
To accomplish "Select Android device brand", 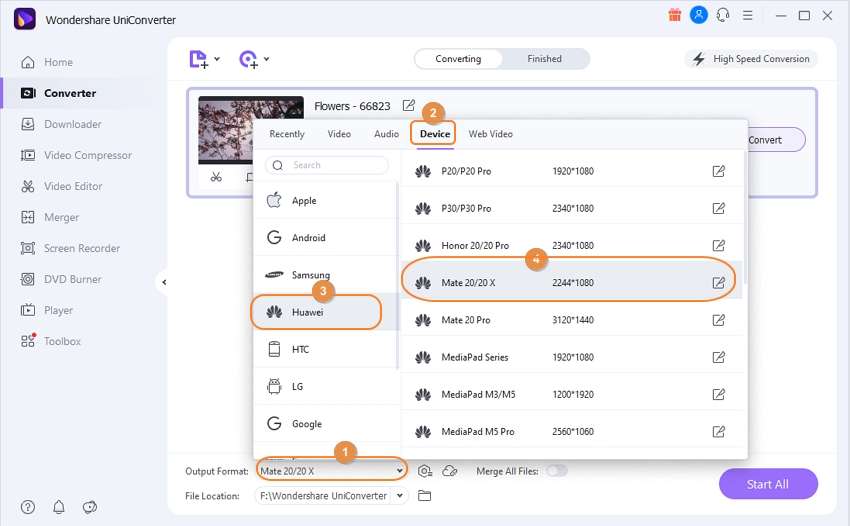I will (325, 238).
